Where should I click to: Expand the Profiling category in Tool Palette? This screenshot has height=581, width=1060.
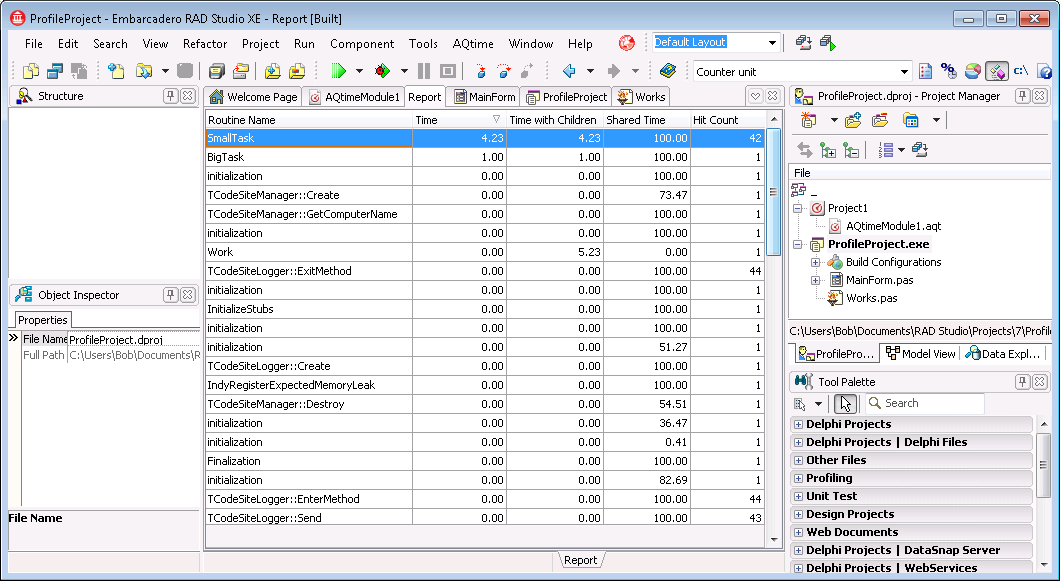pyautogui.click(x=798, y=478)
